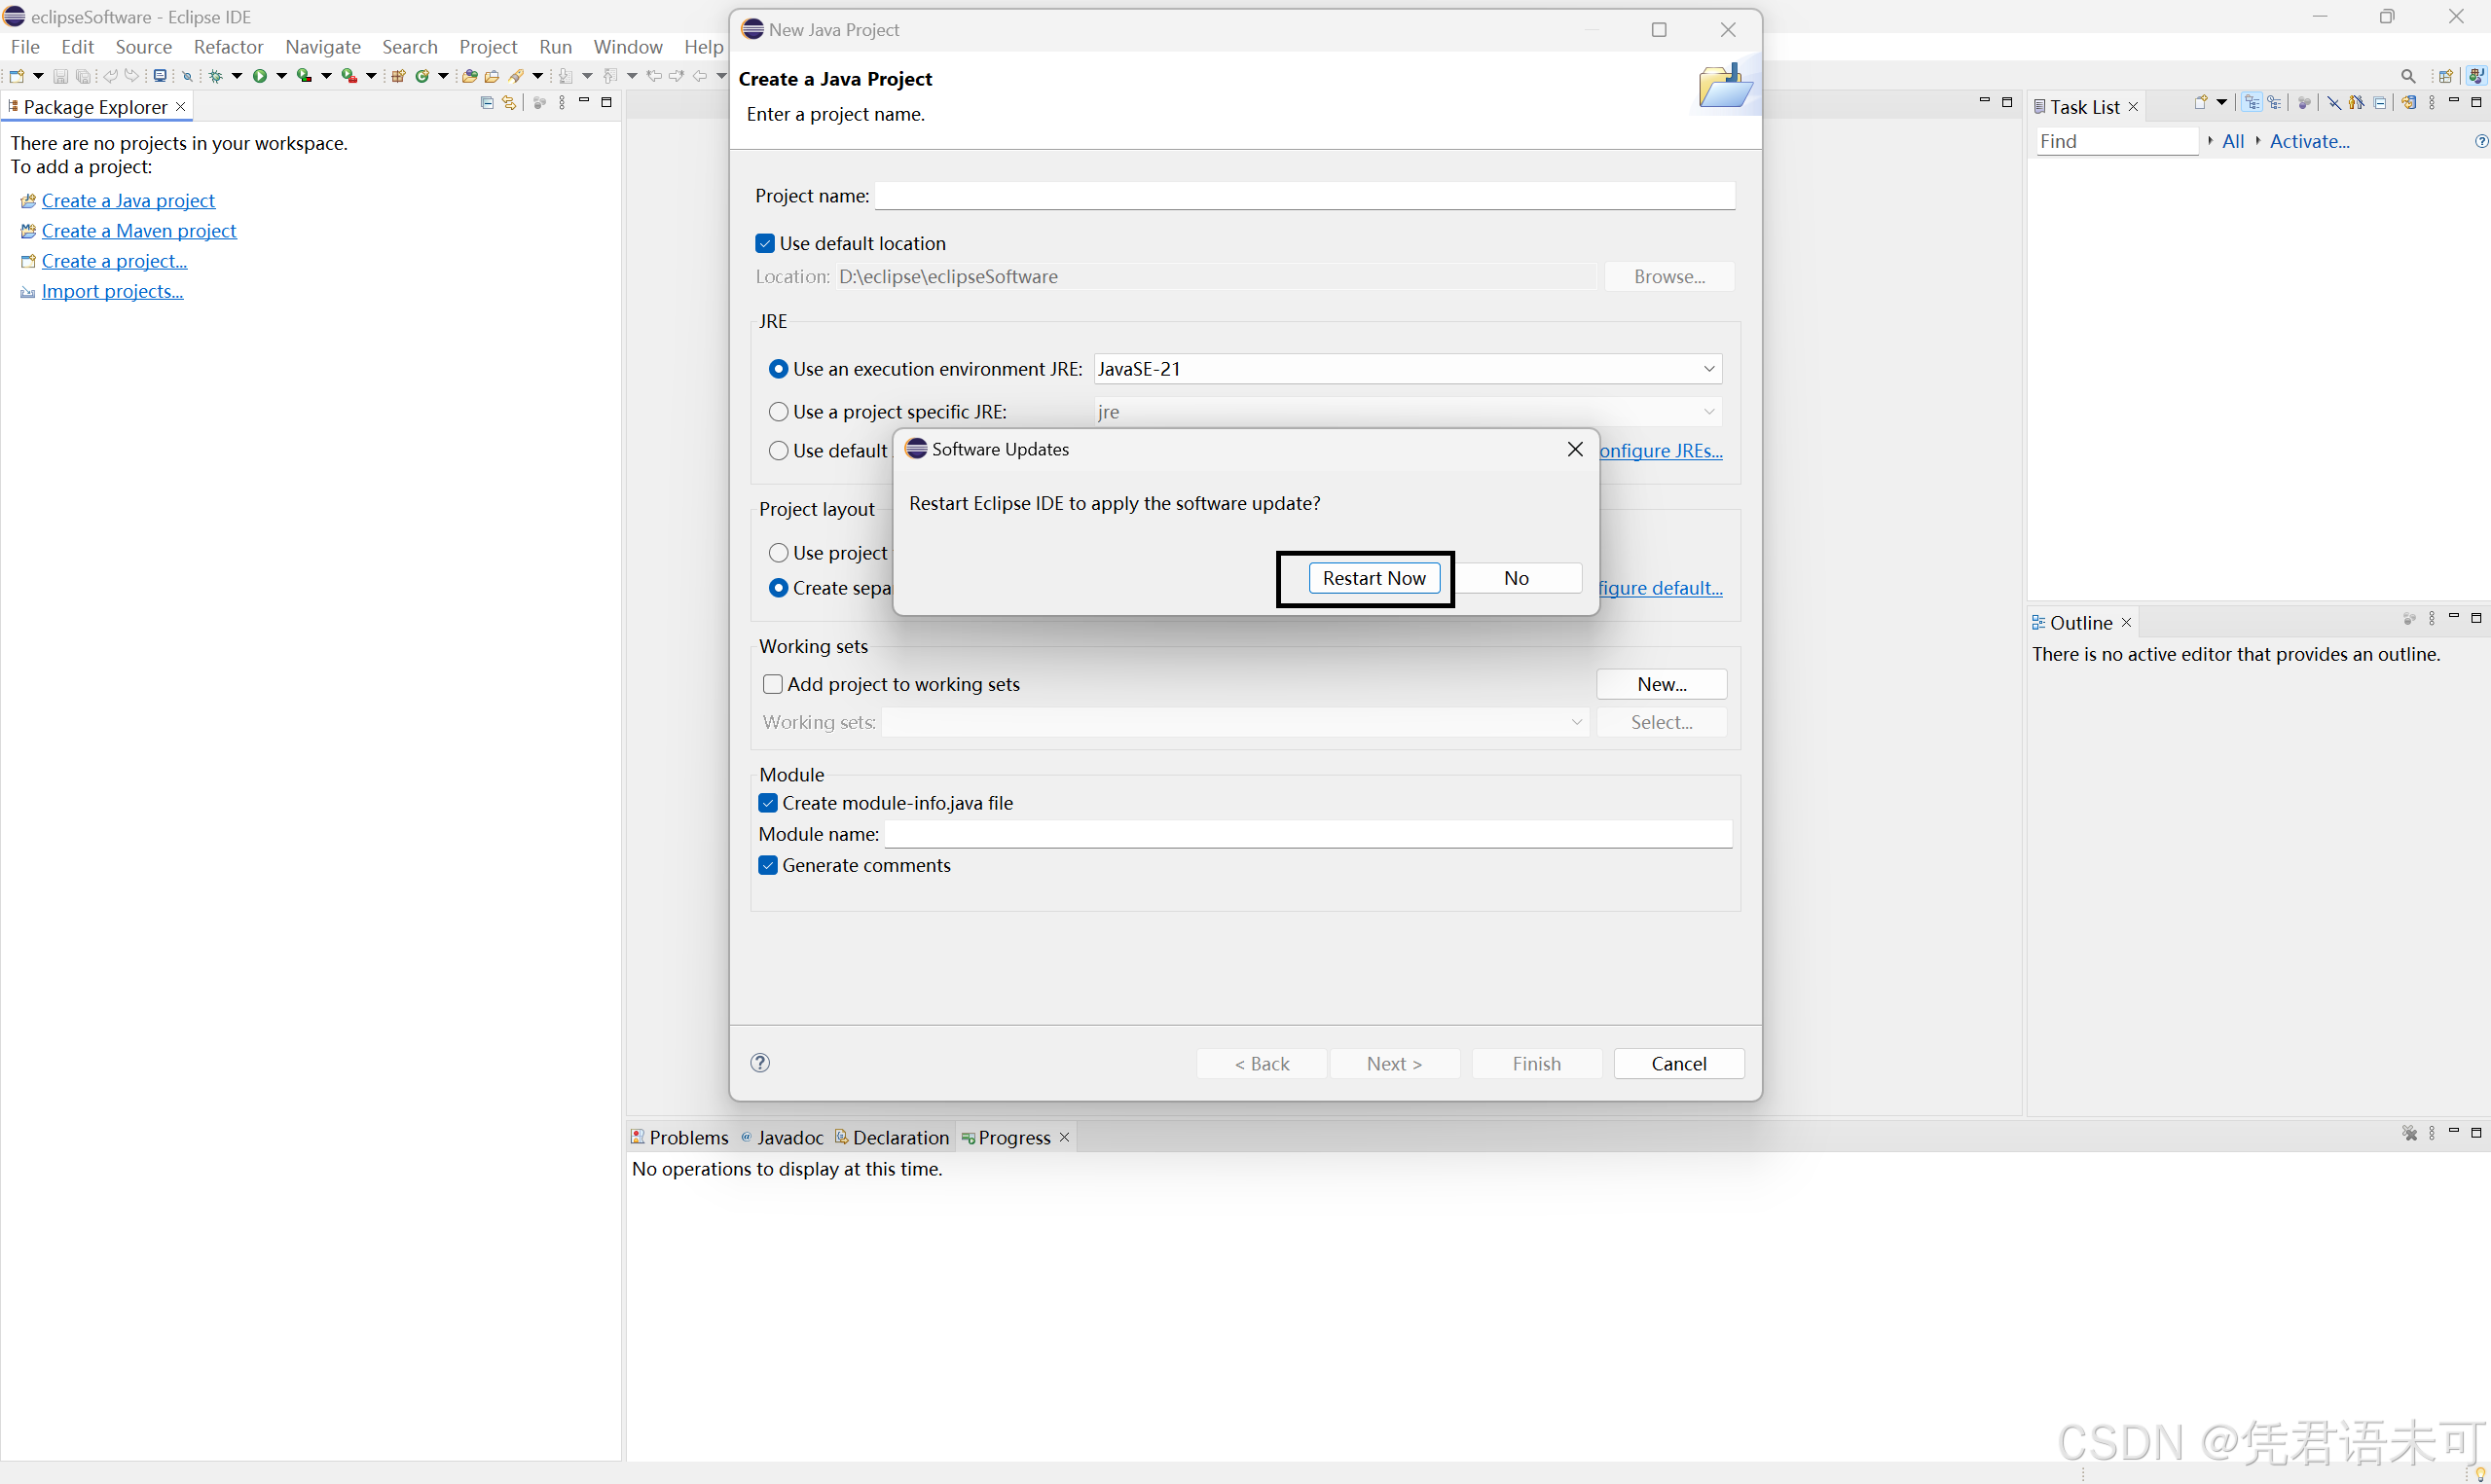Switch to the Declaration tab
The image size is (2491, 1484).
[892, 1138]
